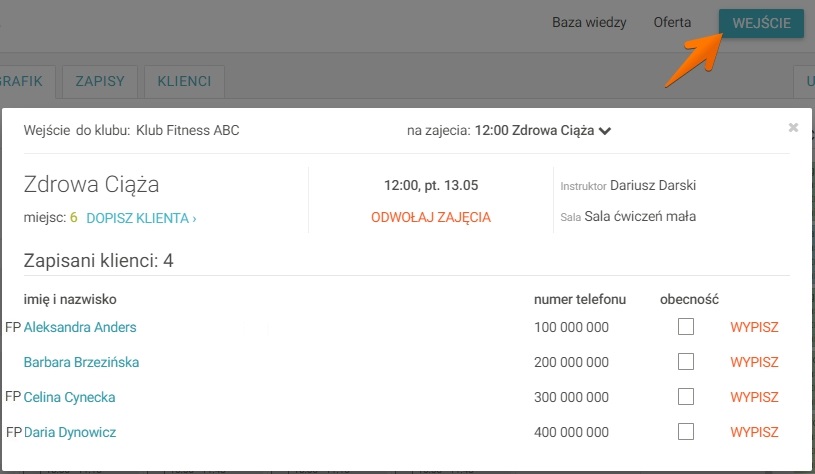
Task: Open the Oferta menu item
Action: [672, 23]
